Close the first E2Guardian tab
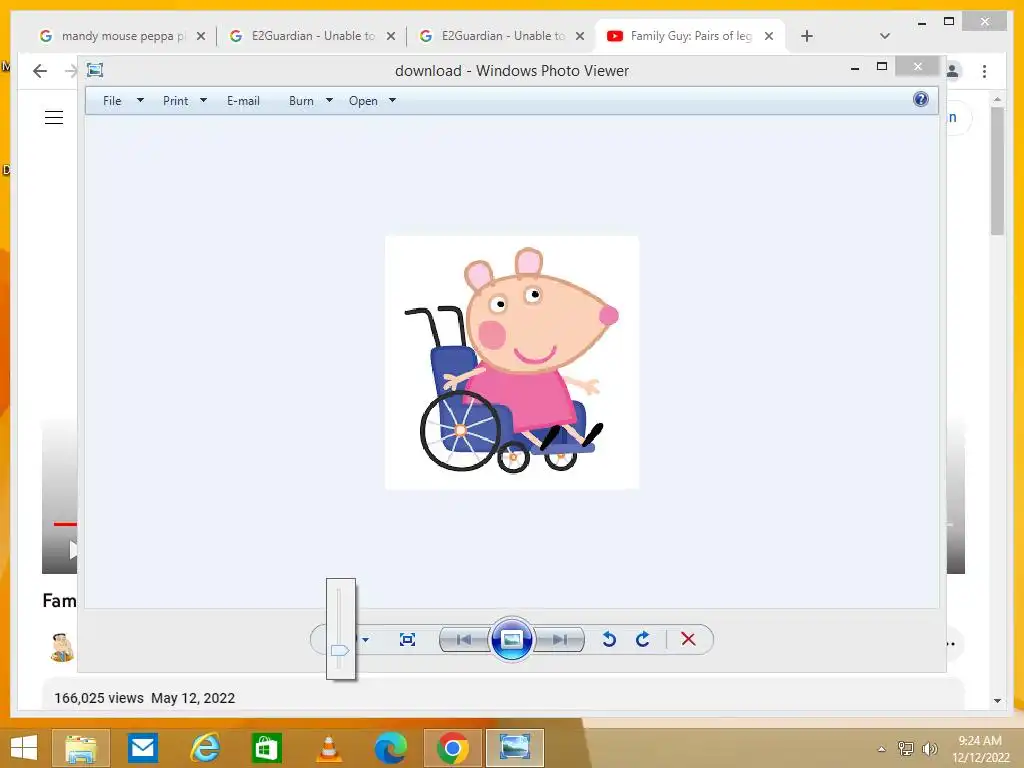 pos(391,36)
